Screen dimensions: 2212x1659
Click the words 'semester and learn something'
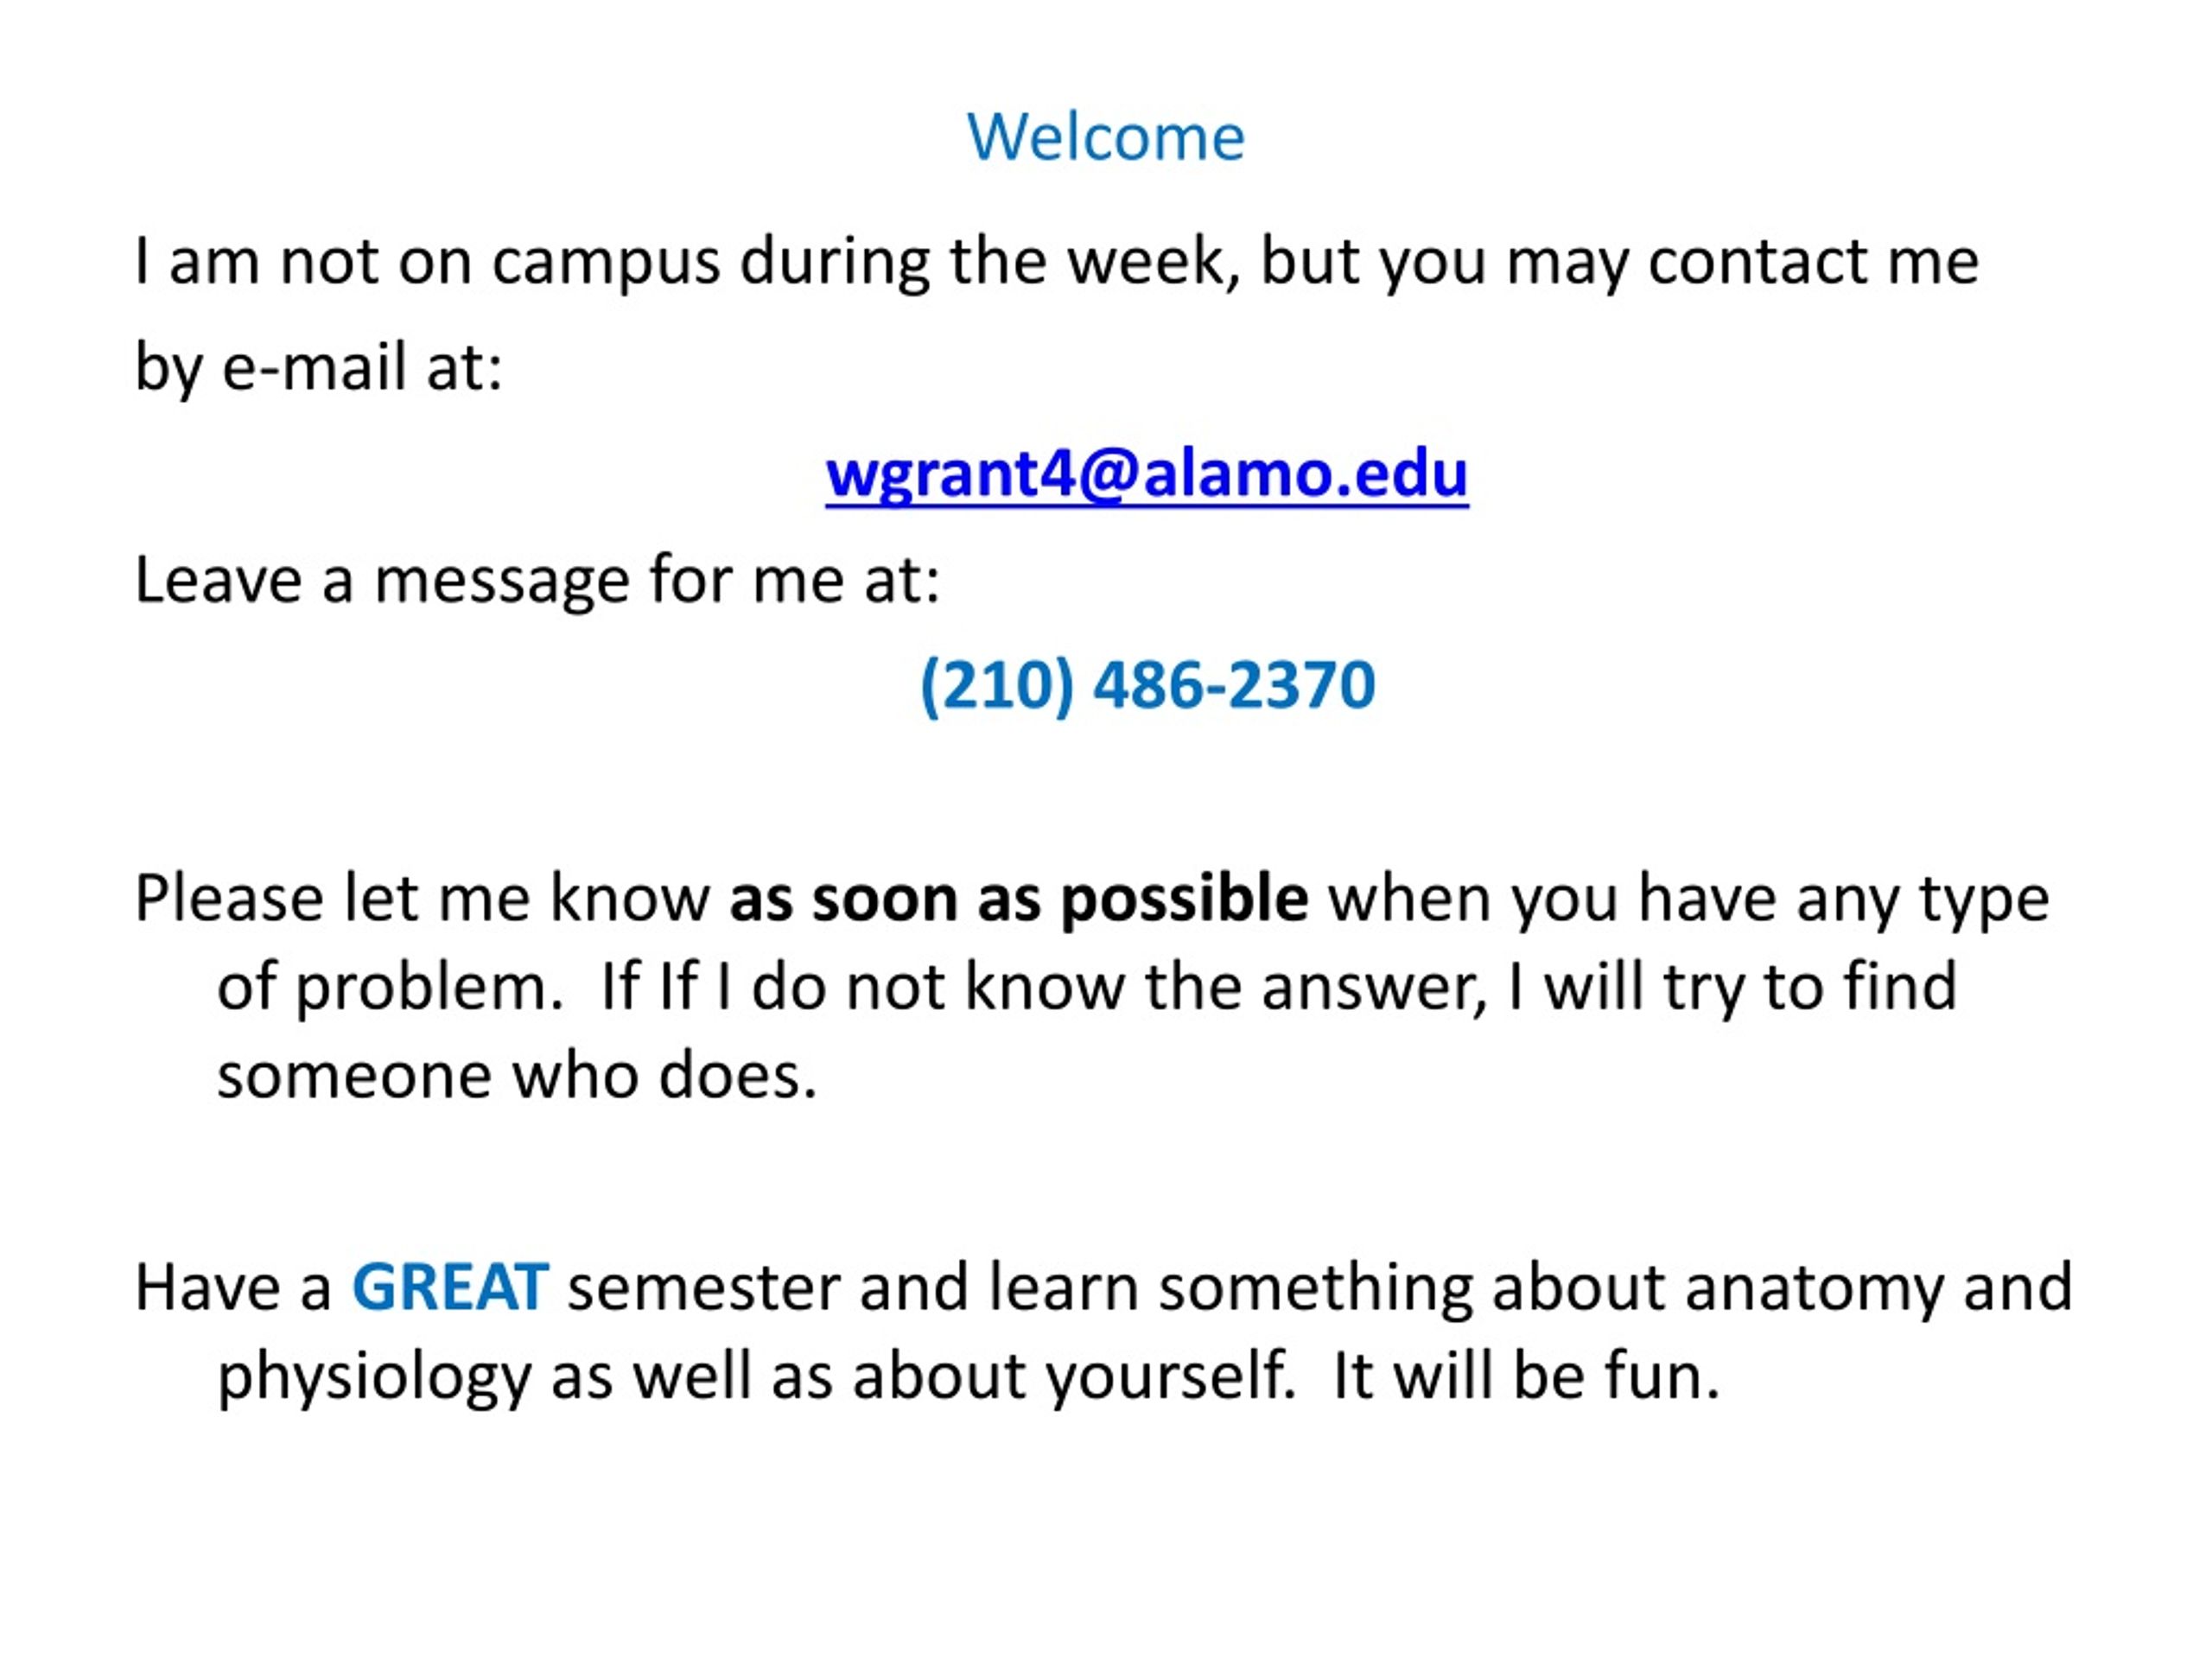point(1020,1289)
